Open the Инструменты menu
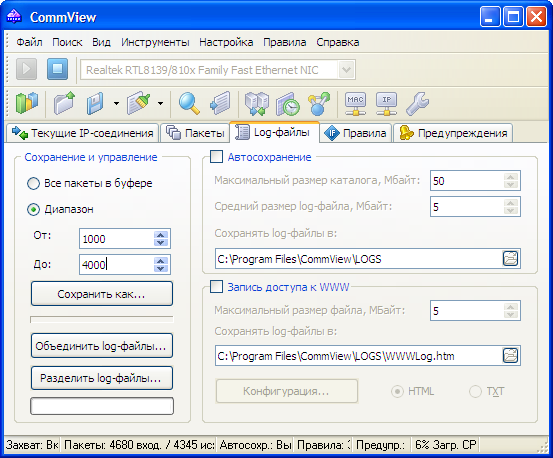 tap(155, 42)
